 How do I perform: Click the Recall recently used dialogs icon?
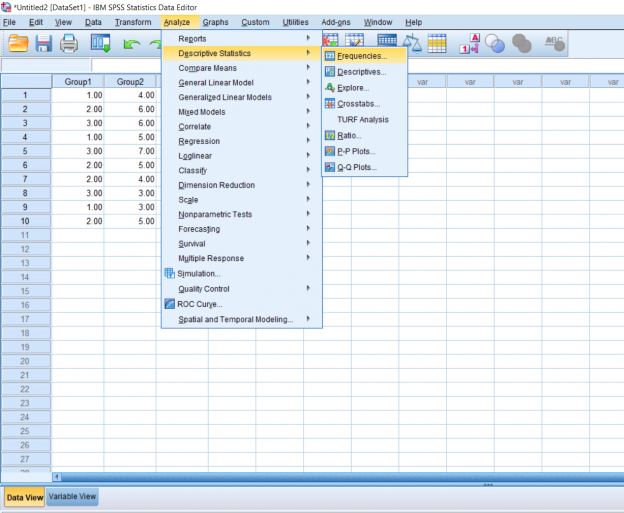[x=100, y=43]
